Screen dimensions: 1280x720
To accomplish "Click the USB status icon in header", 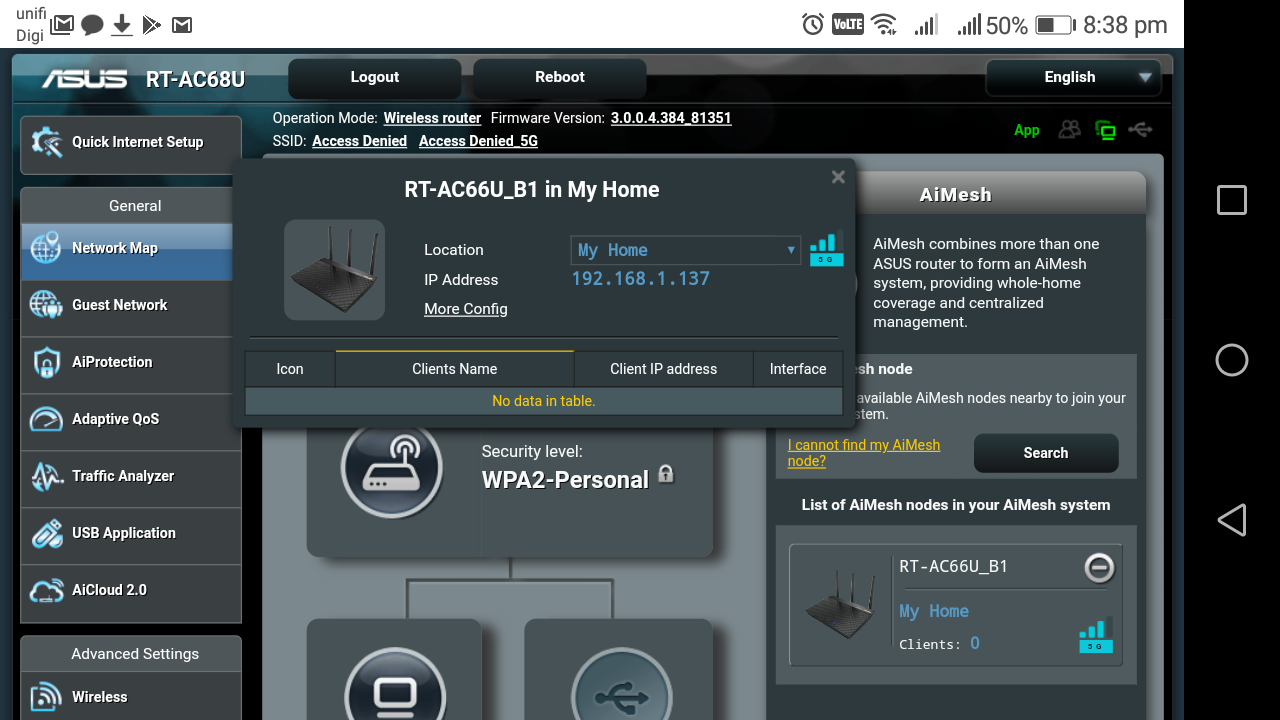I will [x=1140, y=130].
